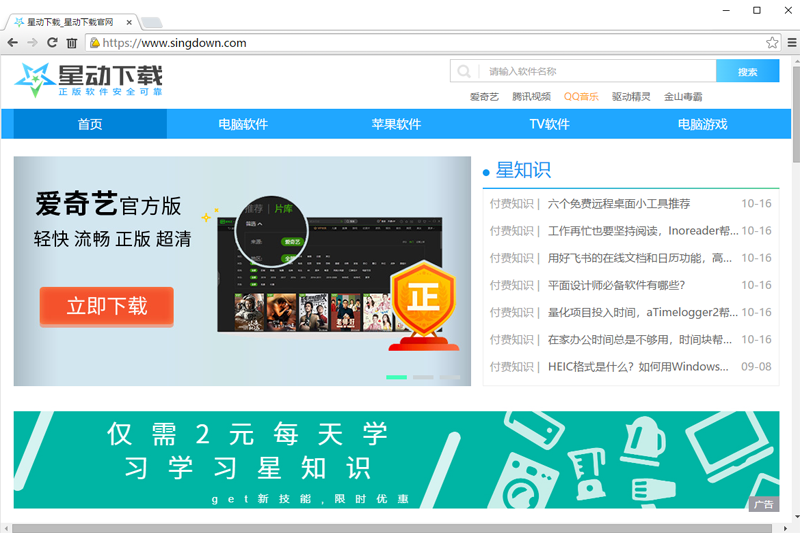800x533 pixels.
Task: Open 电脑软件 navigation item
Action: [243, 124]
